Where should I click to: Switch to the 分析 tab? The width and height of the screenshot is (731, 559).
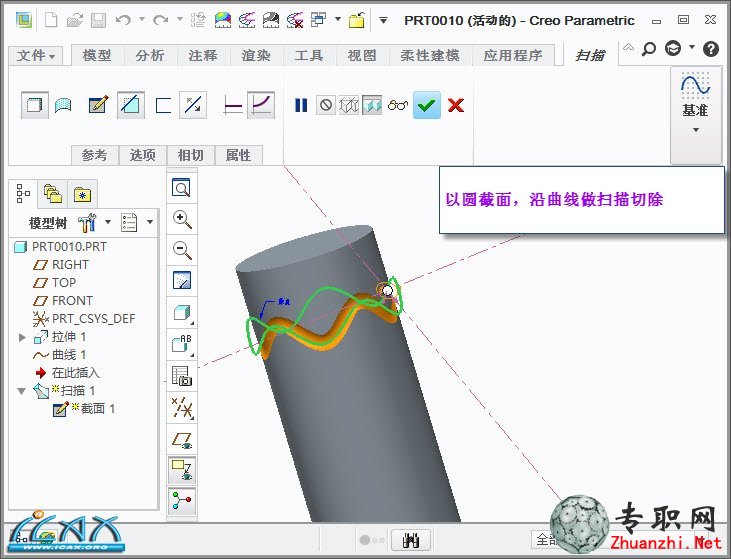150,55
